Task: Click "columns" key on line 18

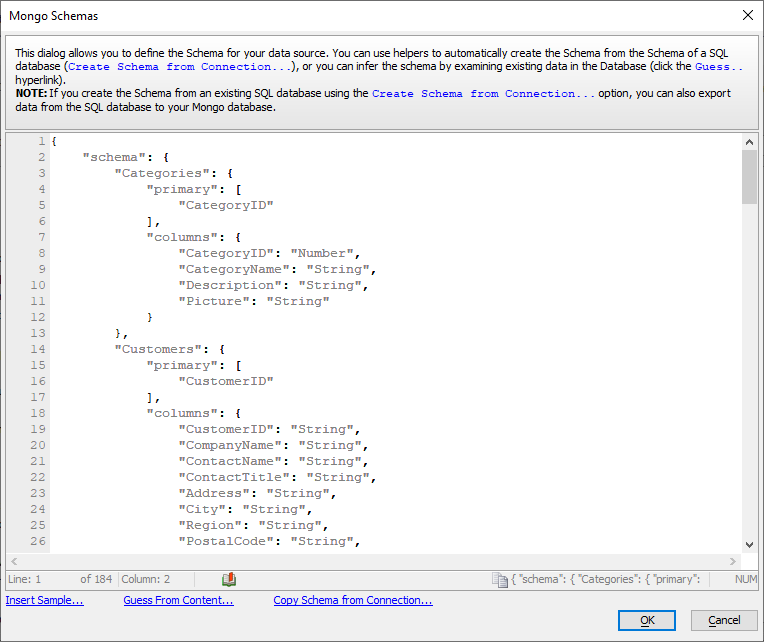Action: coord(182,413)
